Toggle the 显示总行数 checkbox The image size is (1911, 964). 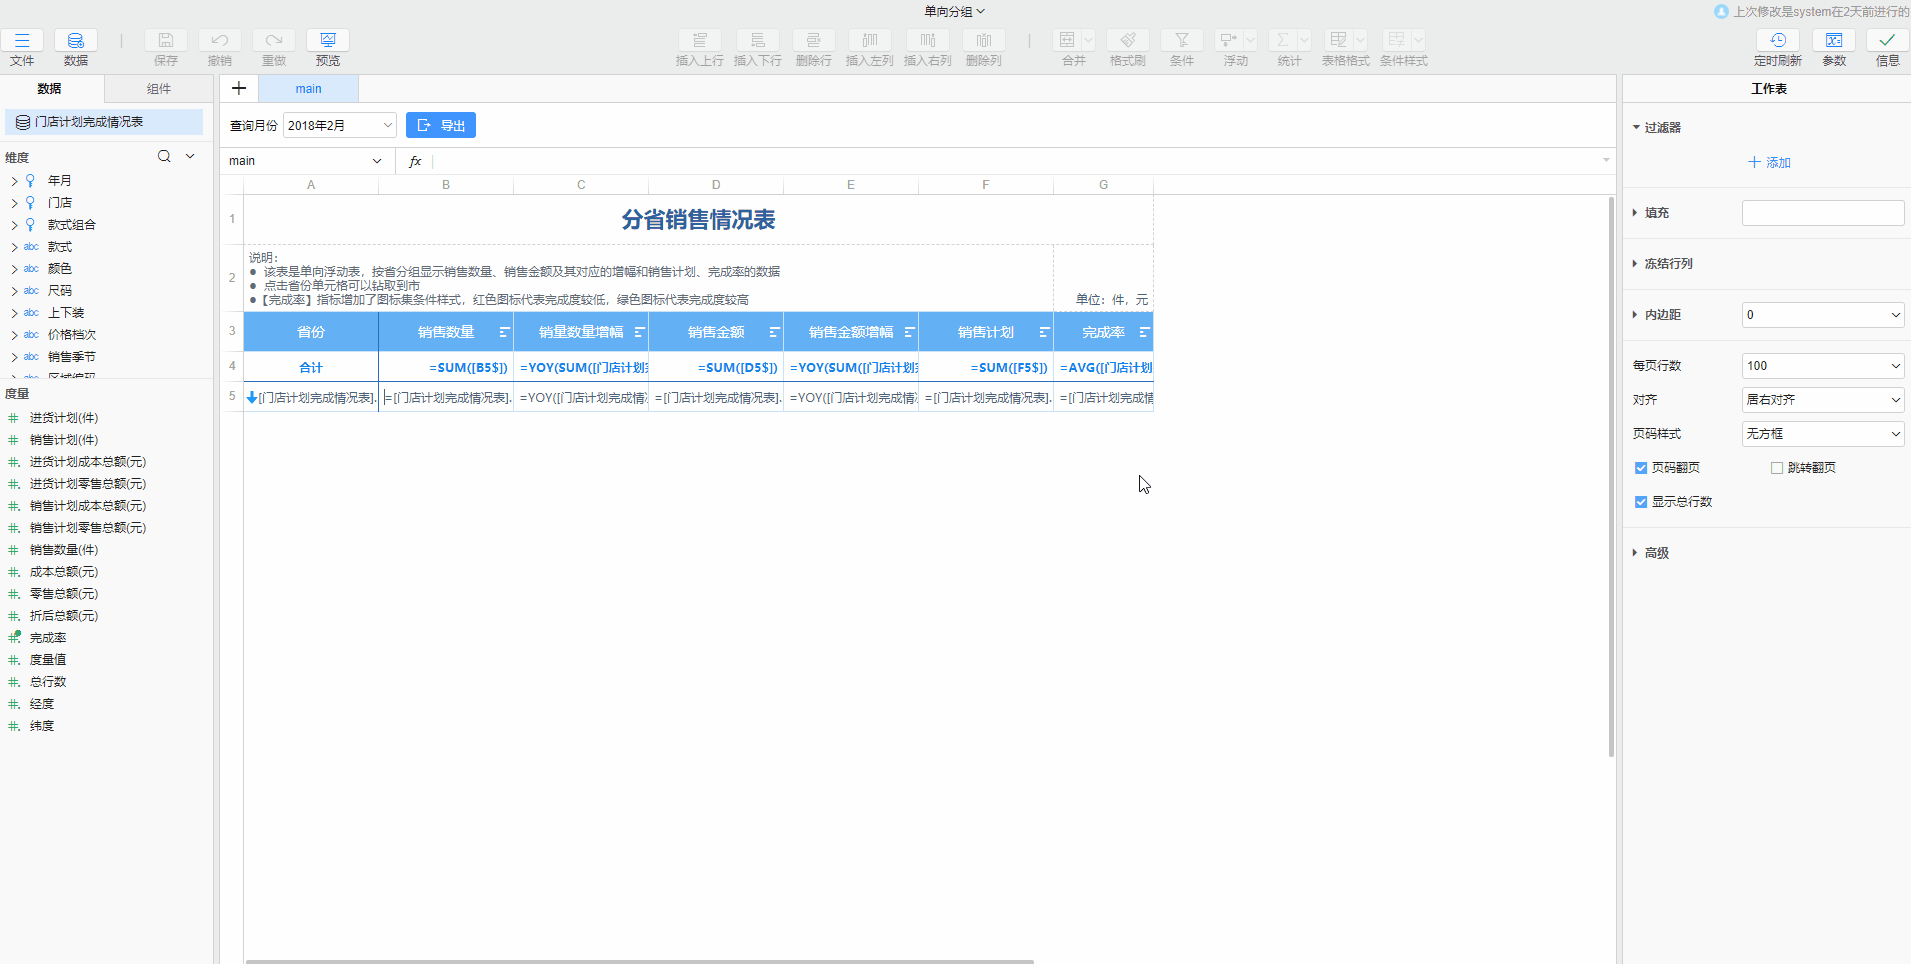click(x=1641, y=502)
